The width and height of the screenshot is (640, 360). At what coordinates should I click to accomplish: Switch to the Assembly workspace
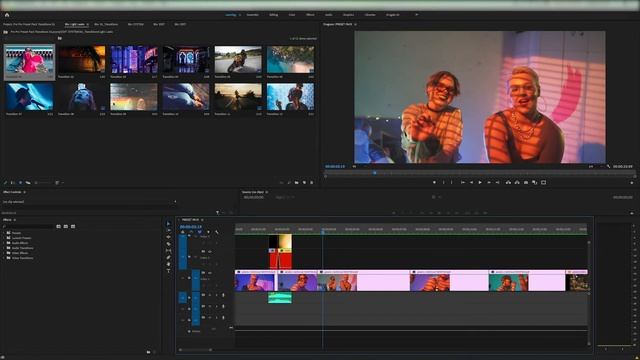click(x=253, y=15)
